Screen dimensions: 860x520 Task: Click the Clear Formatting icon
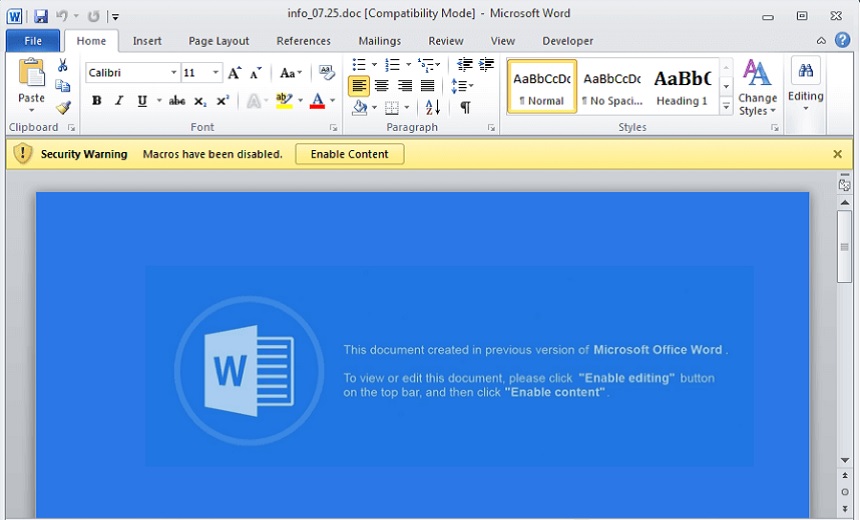click(x=326, y=73)
